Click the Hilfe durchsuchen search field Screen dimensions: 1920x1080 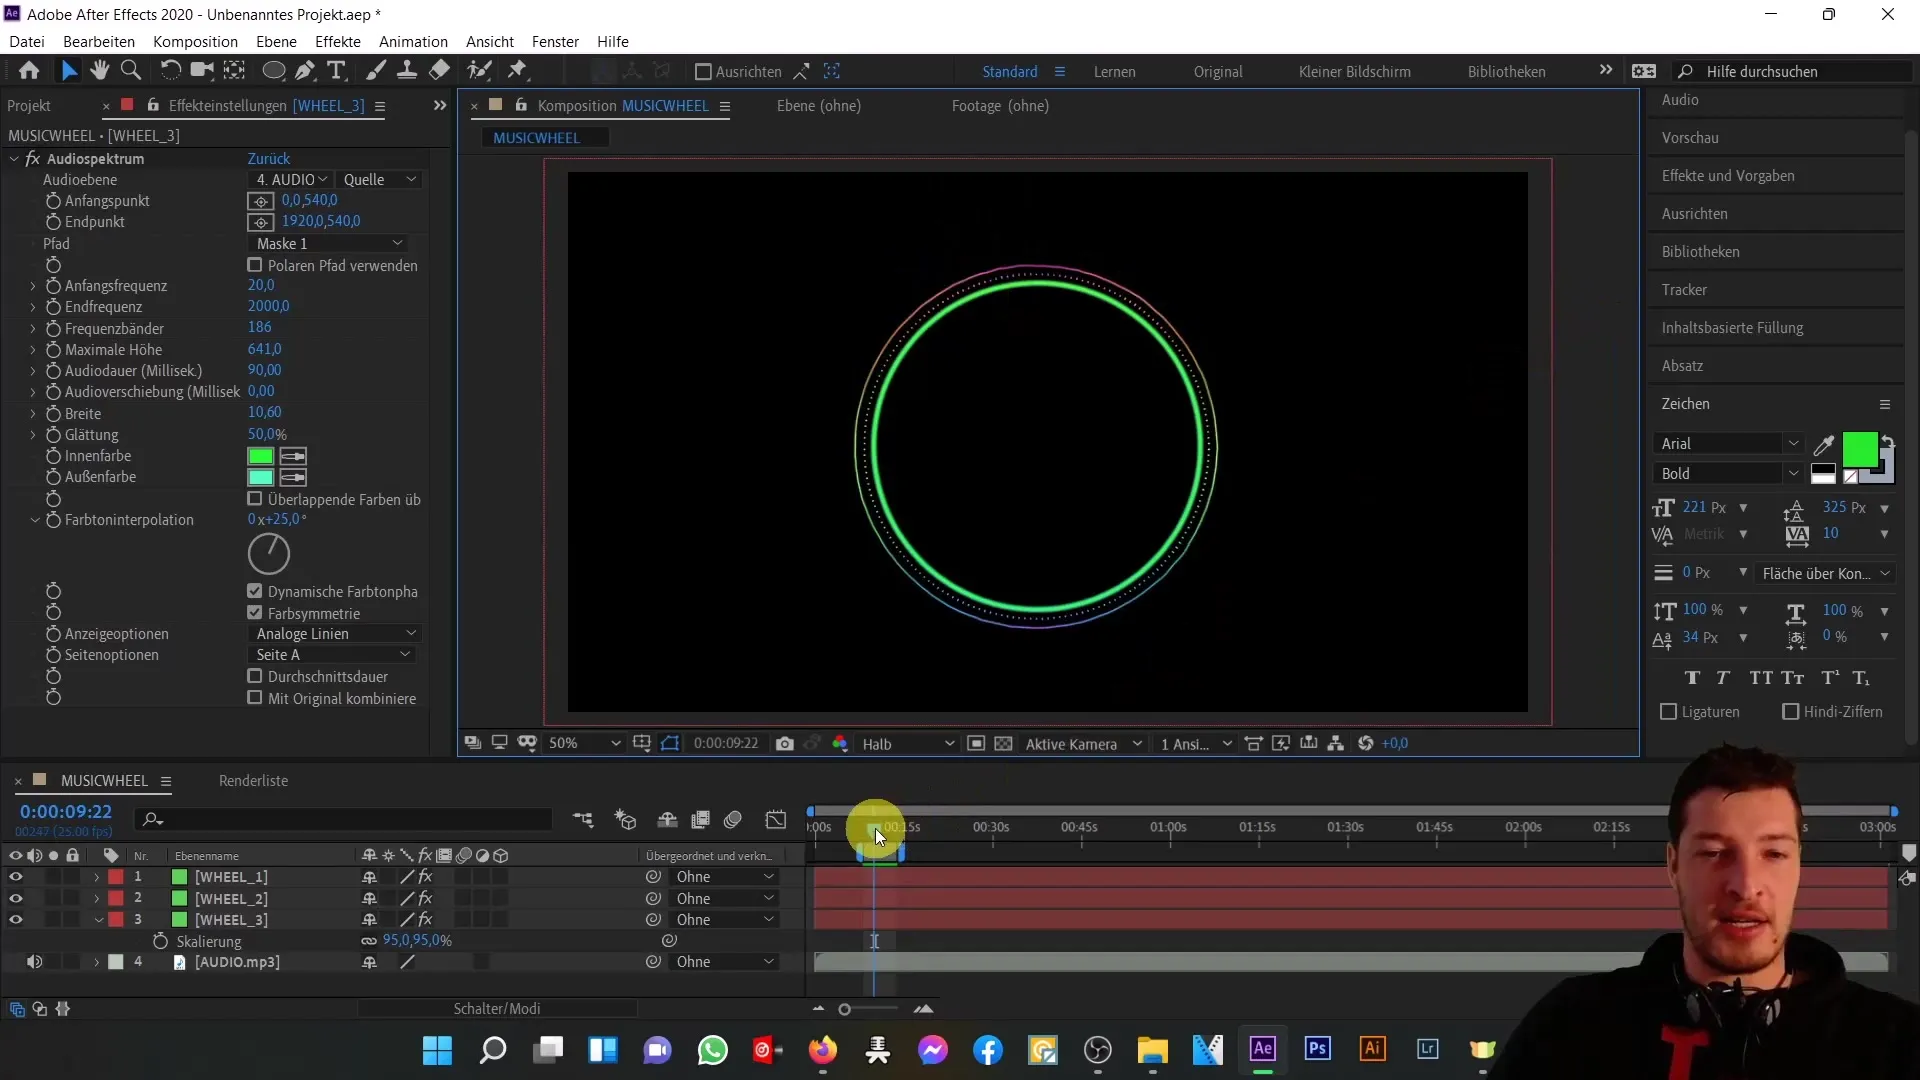point(1790,71)
